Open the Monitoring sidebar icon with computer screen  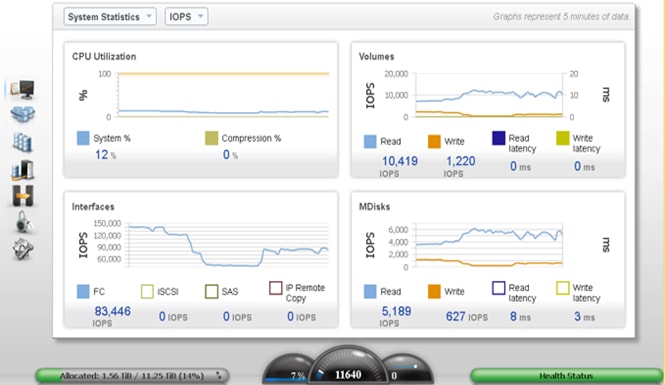22,89
